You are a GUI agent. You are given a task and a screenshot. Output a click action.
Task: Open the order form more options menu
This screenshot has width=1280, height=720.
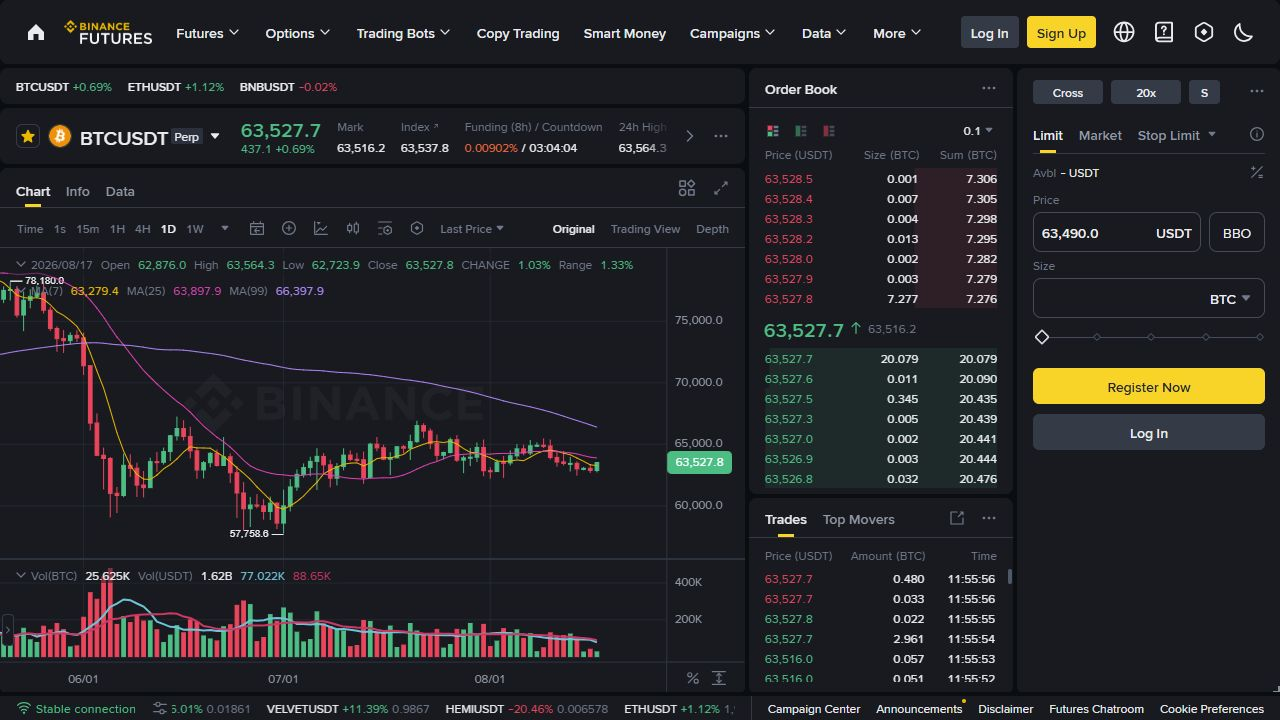(x=1257, y=92)
